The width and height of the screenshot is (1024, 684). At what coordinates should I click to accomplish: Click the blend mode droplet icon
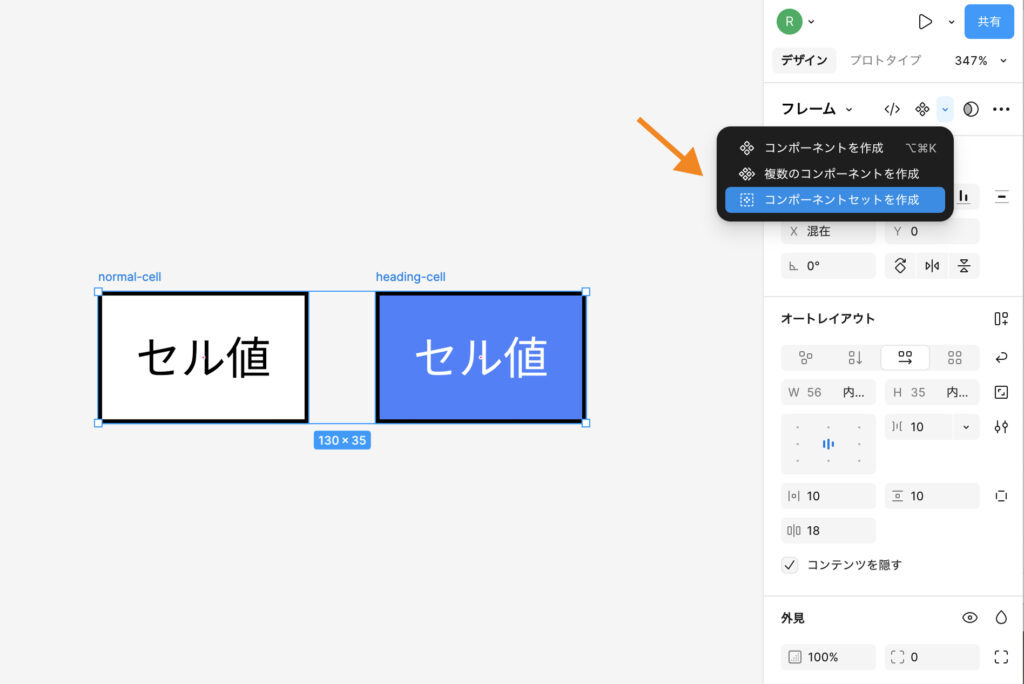[x=1001, y=618]
